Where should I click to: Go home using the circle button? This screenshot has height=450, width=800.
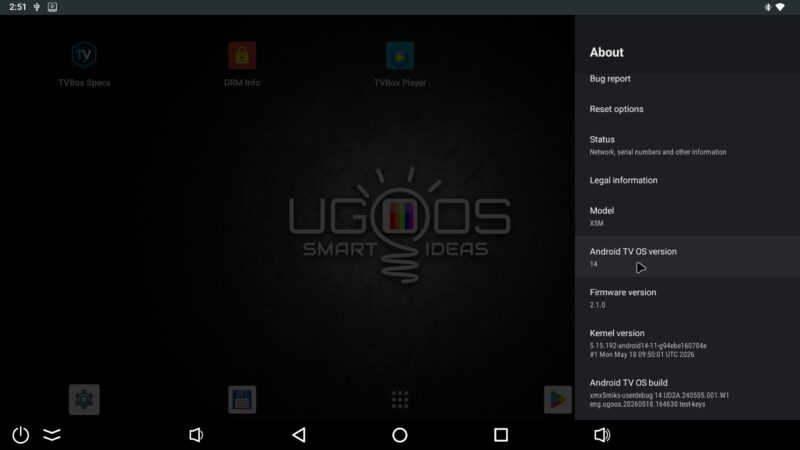tap(399, 435)
